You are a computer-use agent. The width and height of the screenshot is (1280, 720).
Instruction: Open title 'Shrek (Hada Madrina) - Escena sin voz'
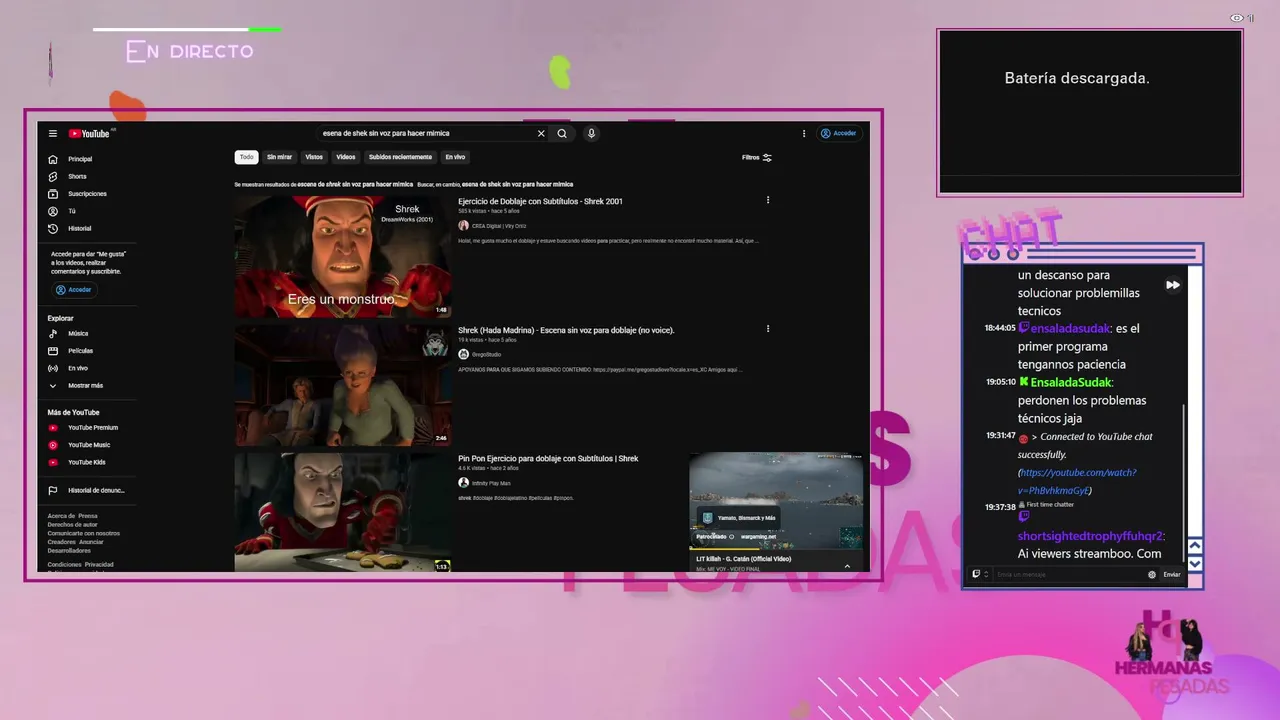pyautogui.click(x=566, y=330)
